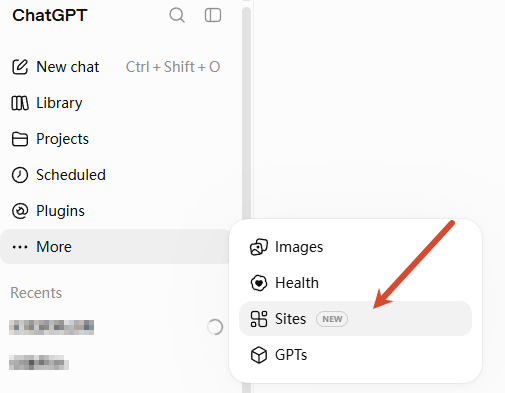Open the second blurred recent chat

(x=39, y=362)
